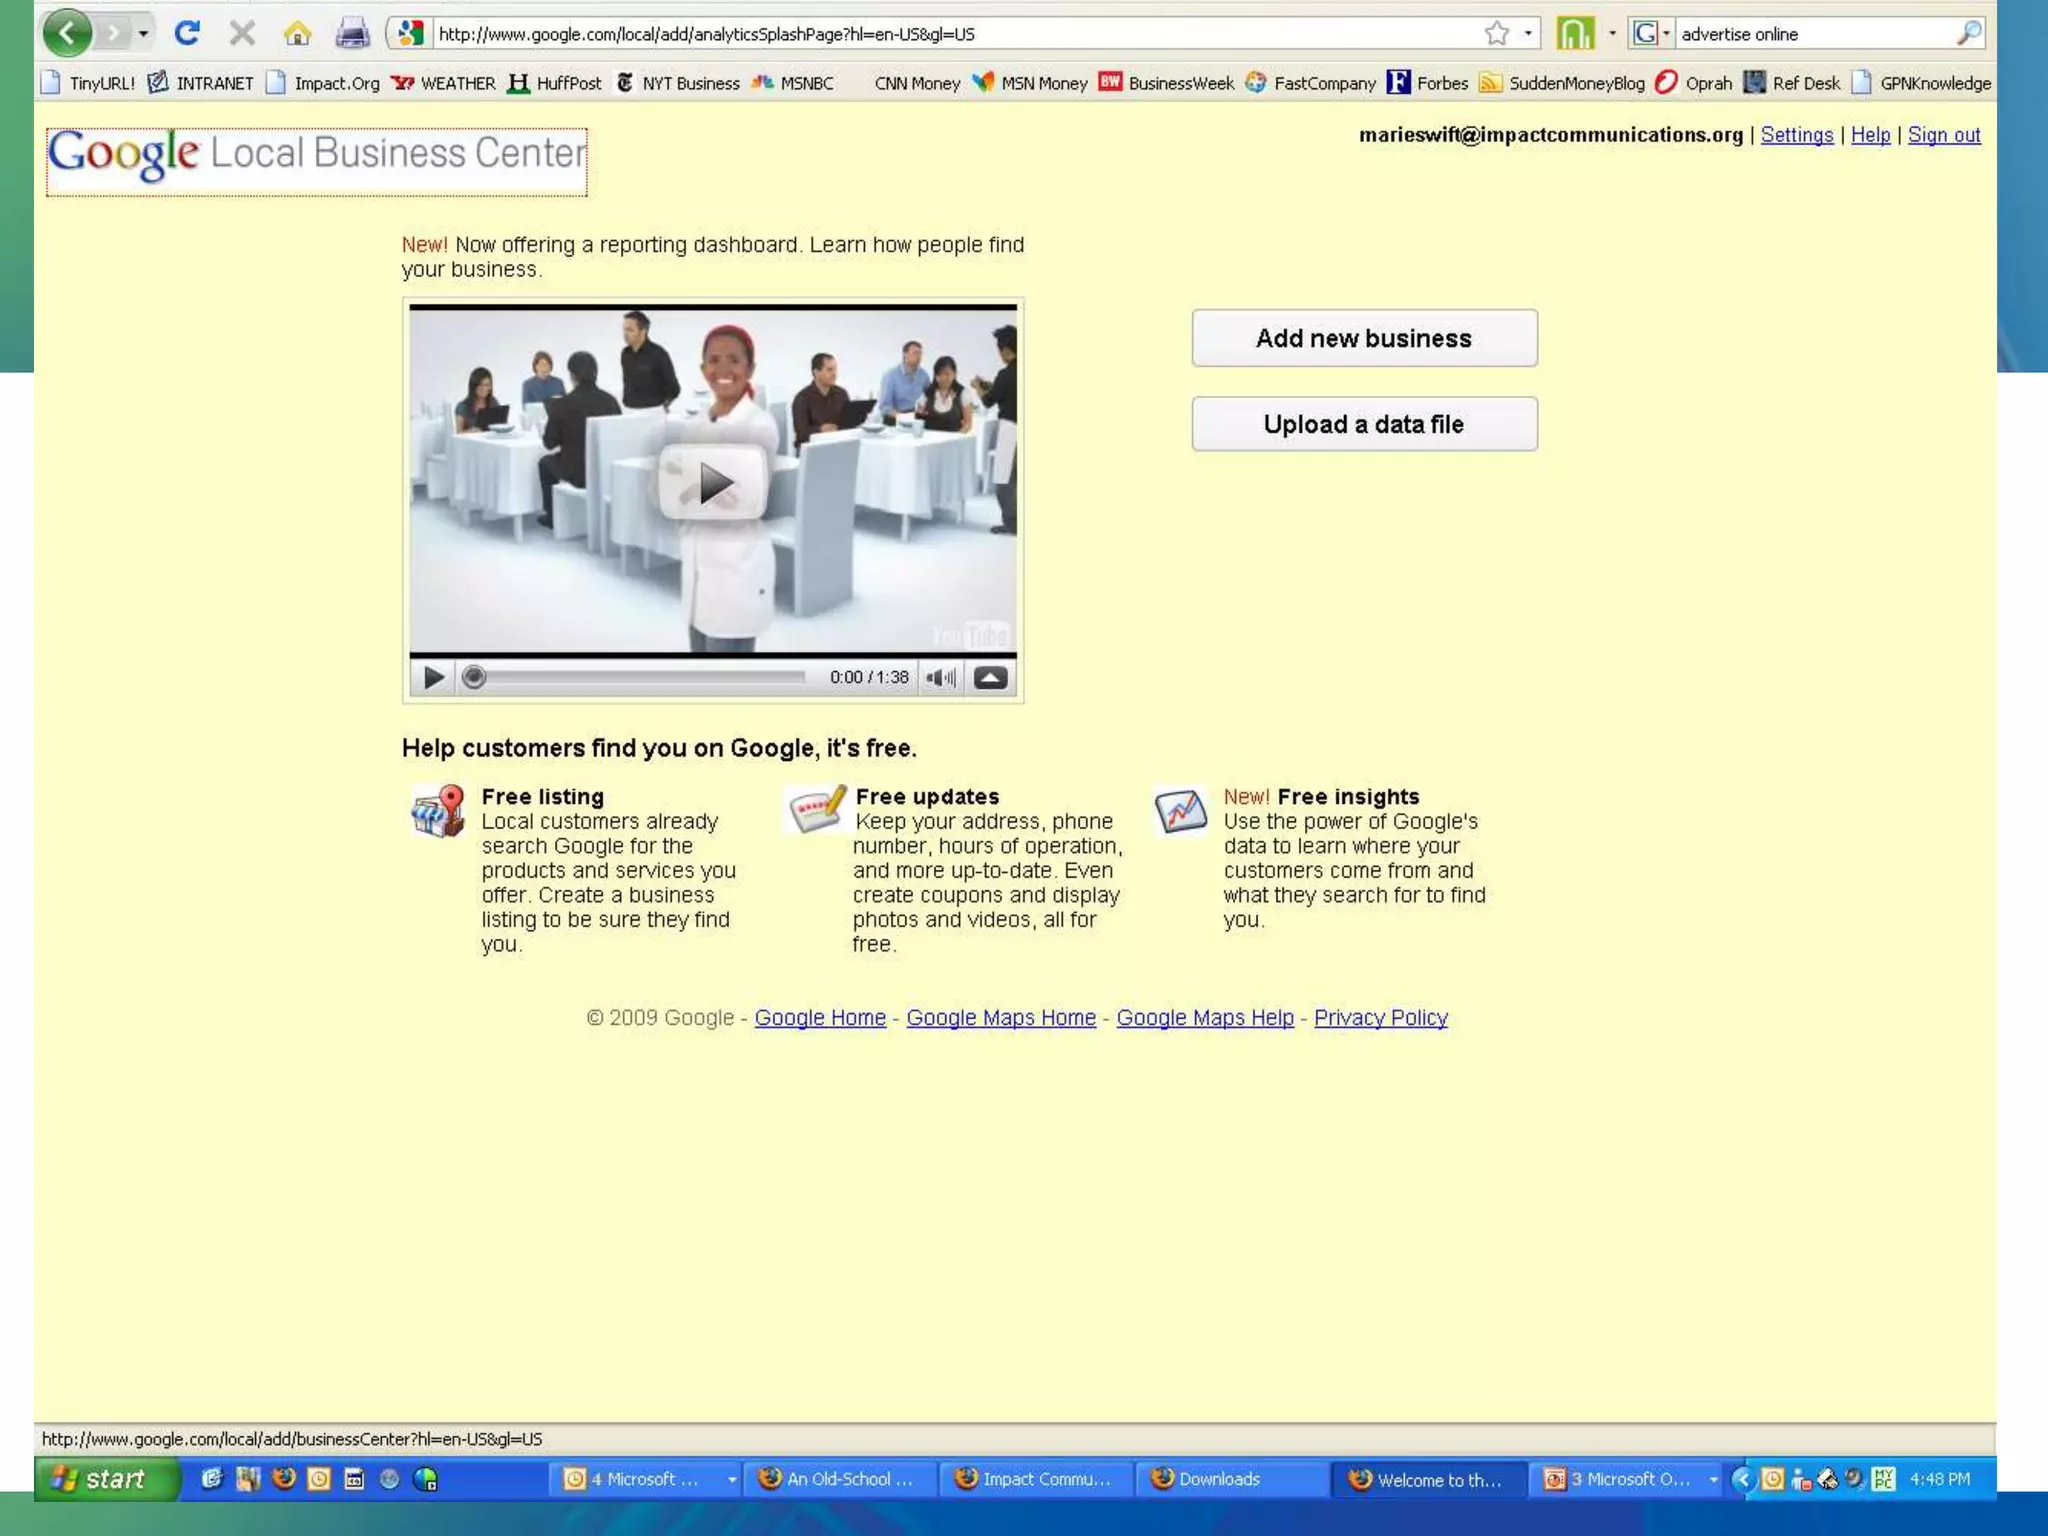Click the site favicon in the address bar
The image size is (2048, 1536).
[410, 34]
